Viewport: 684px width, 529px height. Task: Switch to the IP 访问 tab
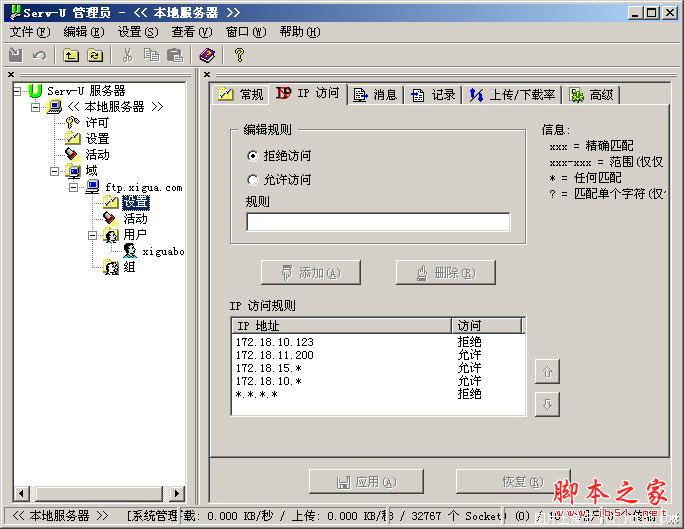click(308, 93)
